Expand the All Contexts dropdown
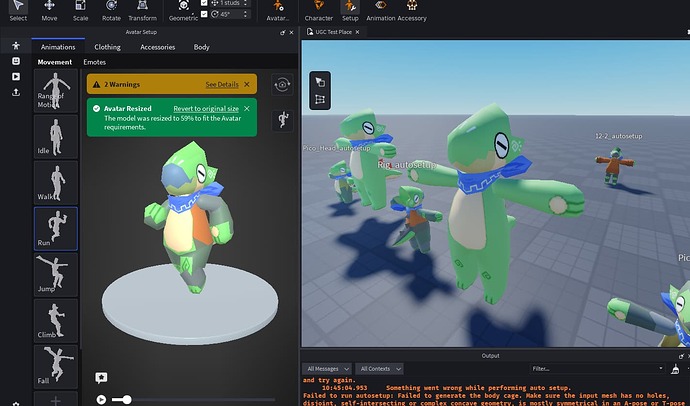The height and width of the screenshot is (406, 690). click(x=380, y=369)
